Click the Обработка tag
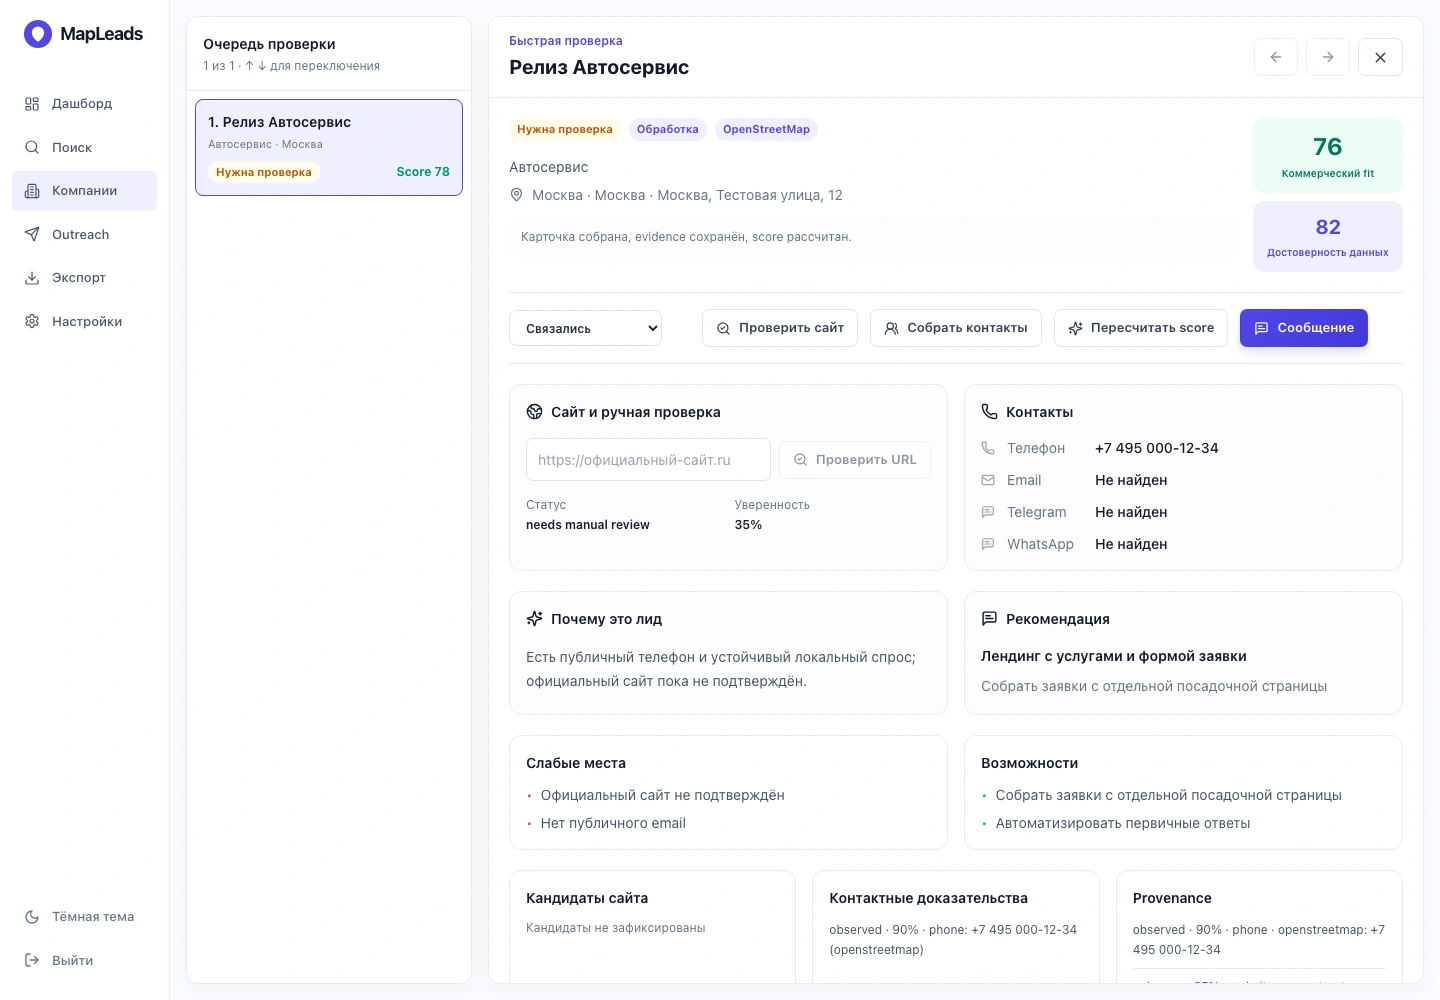1440x1000 pixels. [668, 129]
